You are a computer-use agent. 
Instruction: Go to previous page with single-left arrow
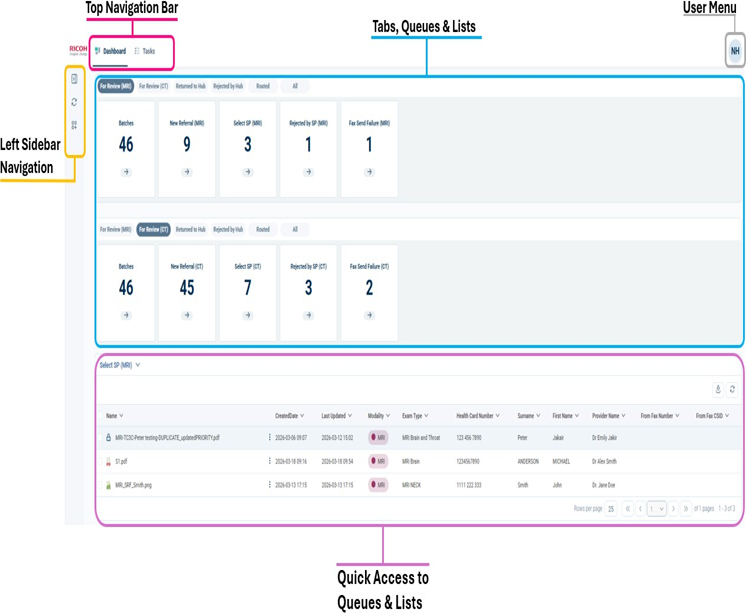[640, 509]
